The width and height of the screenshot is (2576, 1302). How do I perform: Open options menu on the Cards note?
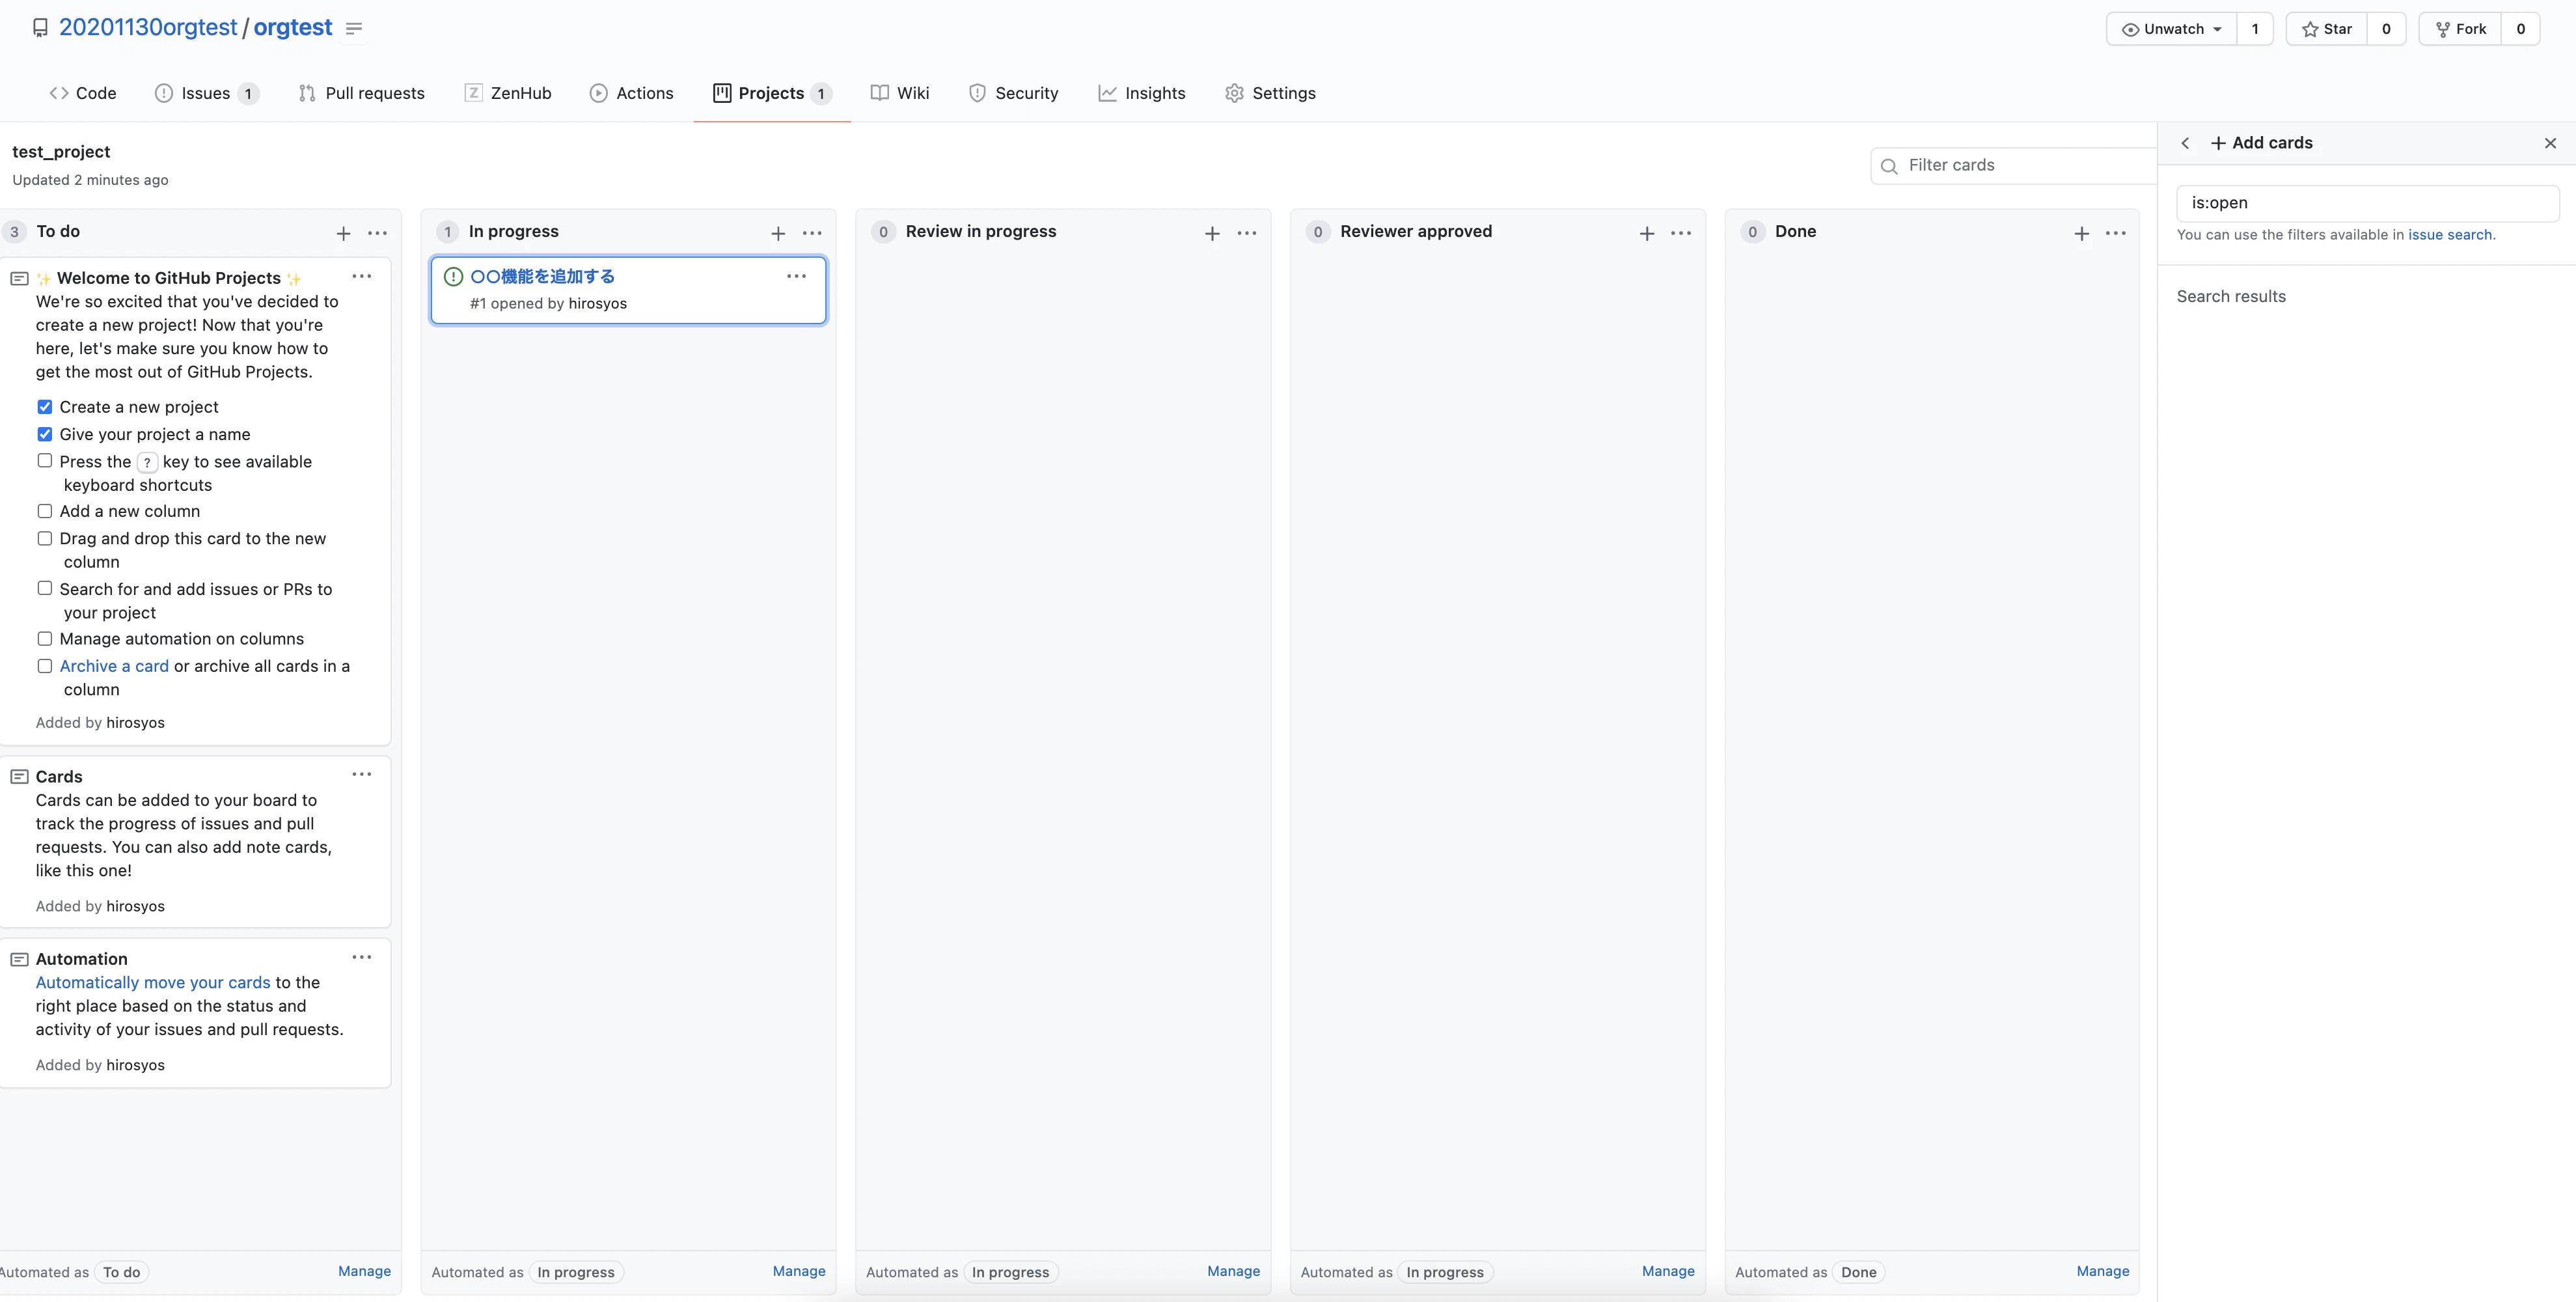pos(362,774)
